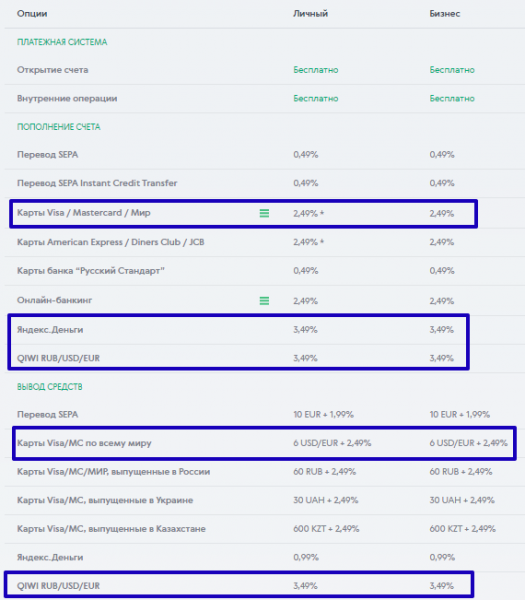Select the Бизнес column header

tap(444, 14)
